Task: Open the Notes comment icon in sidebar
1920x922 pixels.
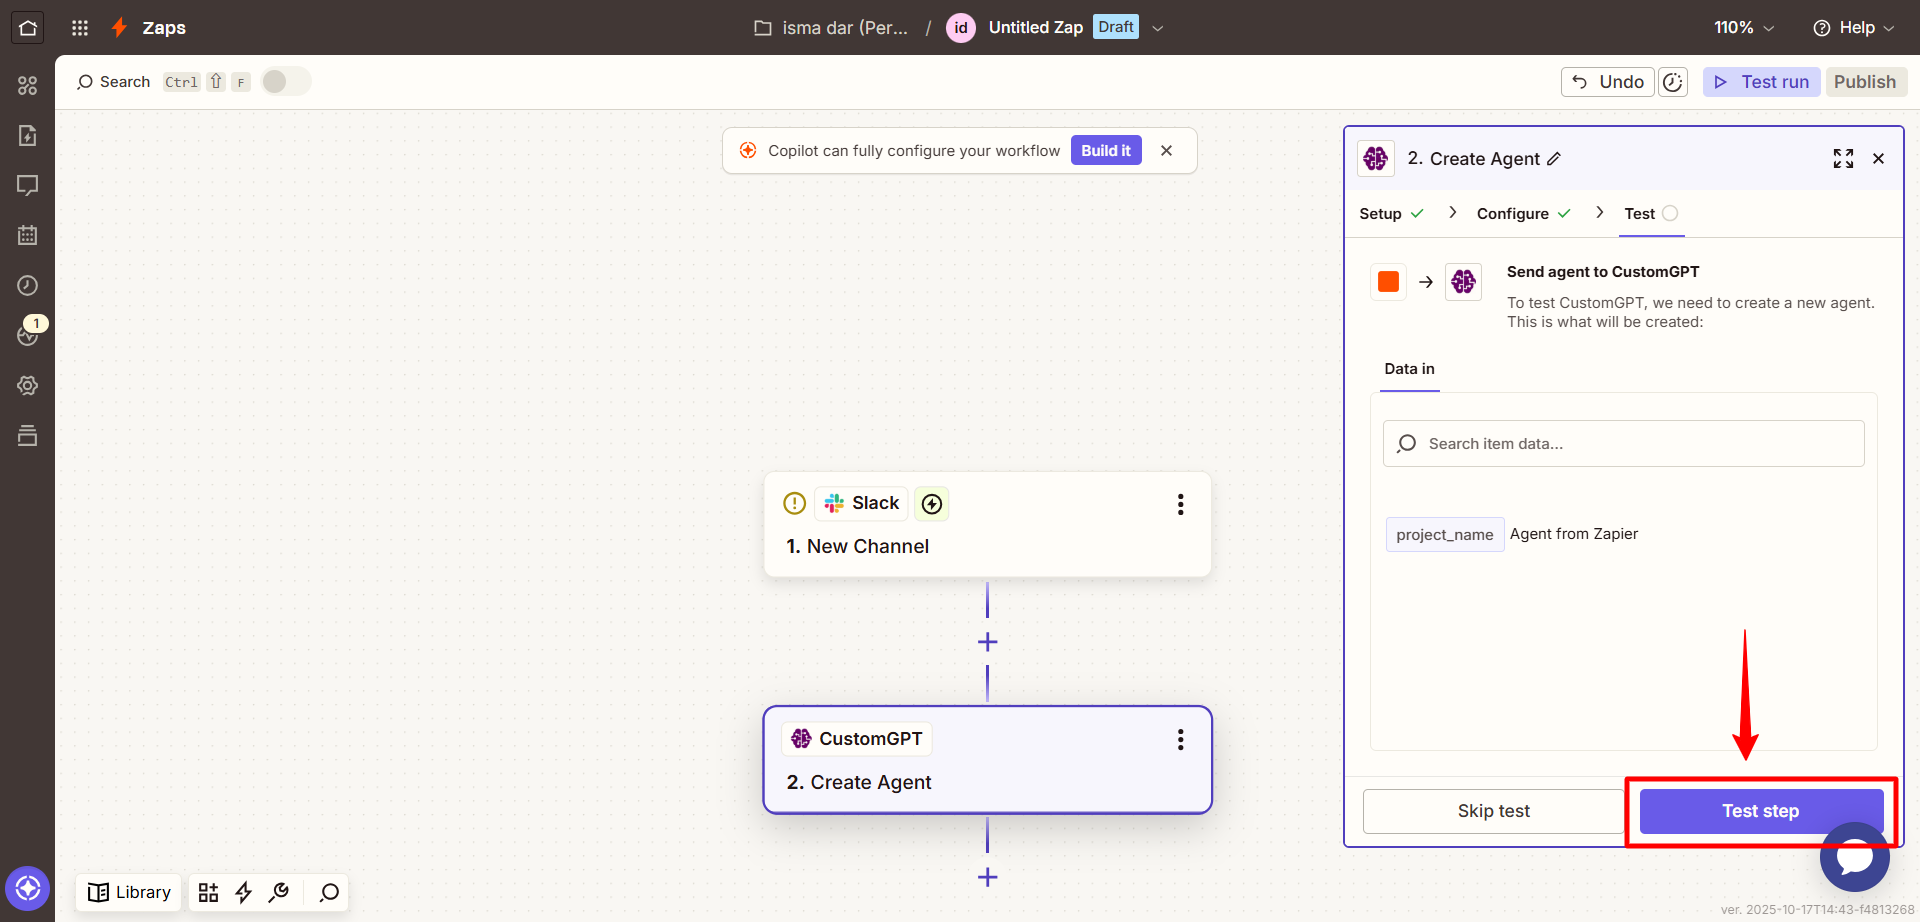Action: [28, 185]
